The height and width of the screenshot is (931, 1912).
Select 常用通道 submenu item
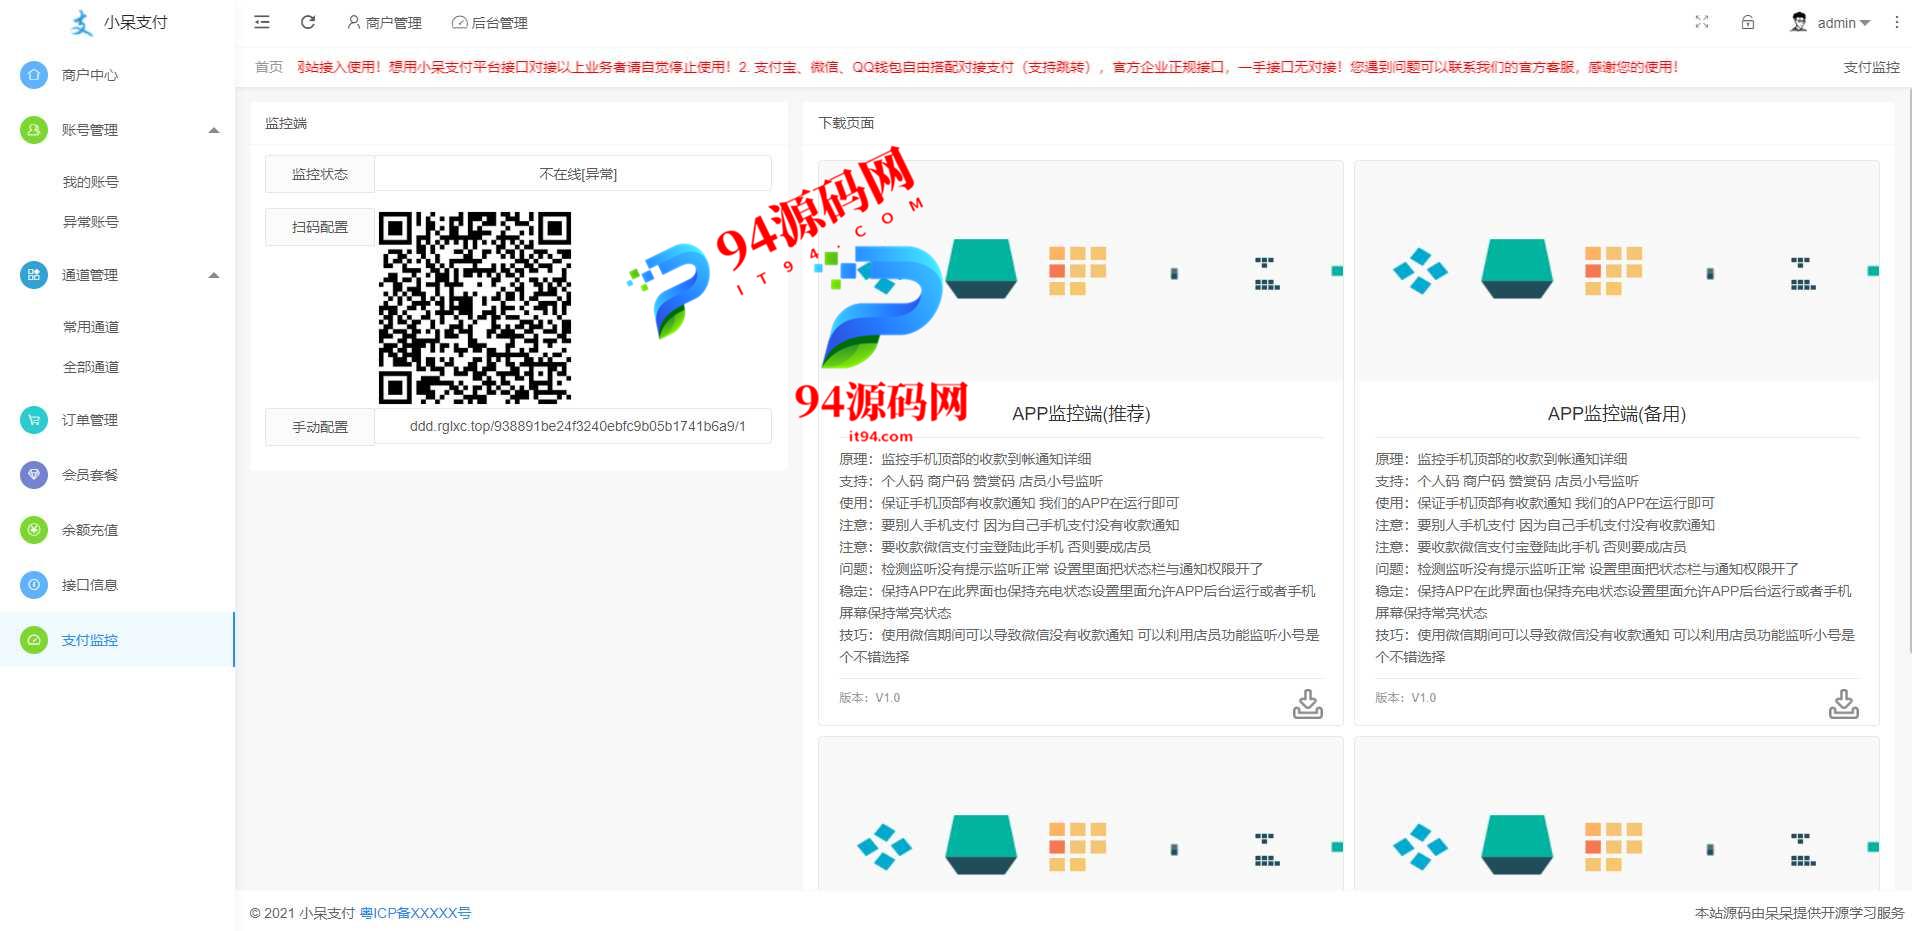(91, 327)
